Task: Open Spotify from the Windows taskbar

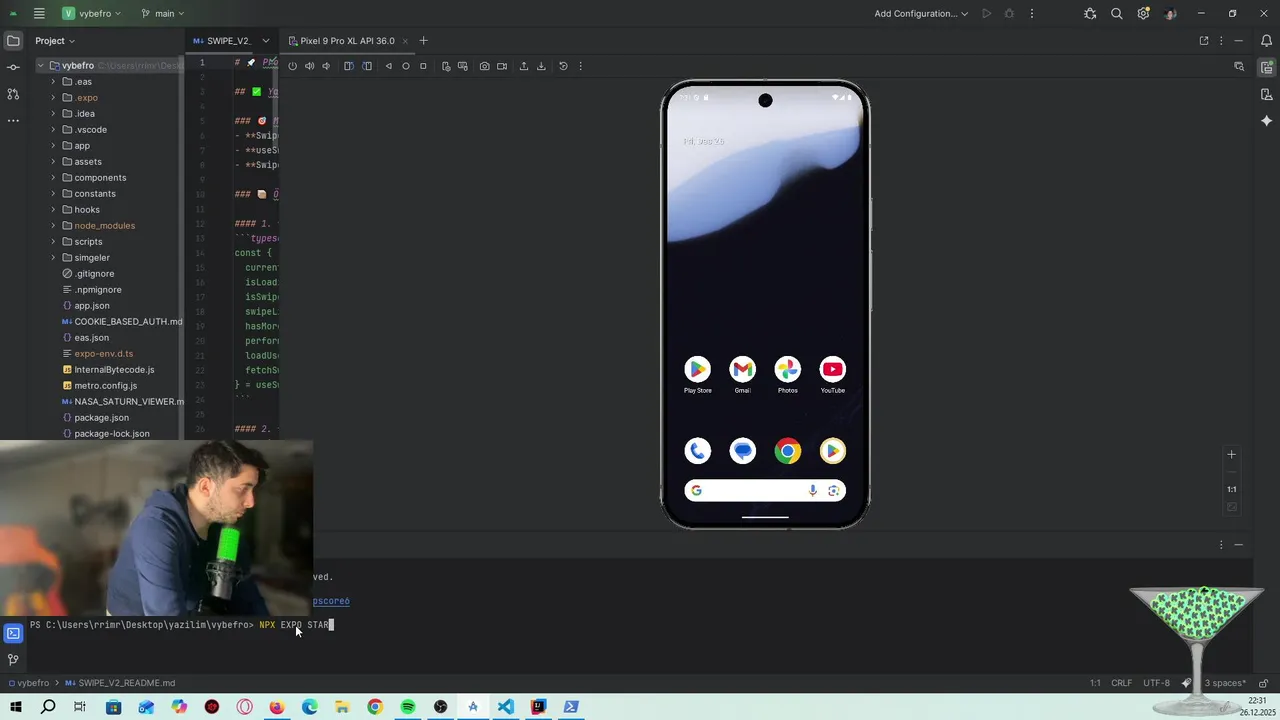Action: tap(408, 707)
